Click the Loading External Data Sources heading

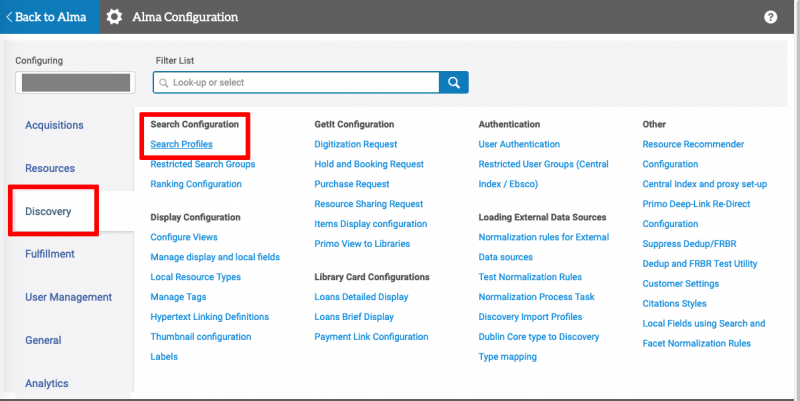coord(542,217)
